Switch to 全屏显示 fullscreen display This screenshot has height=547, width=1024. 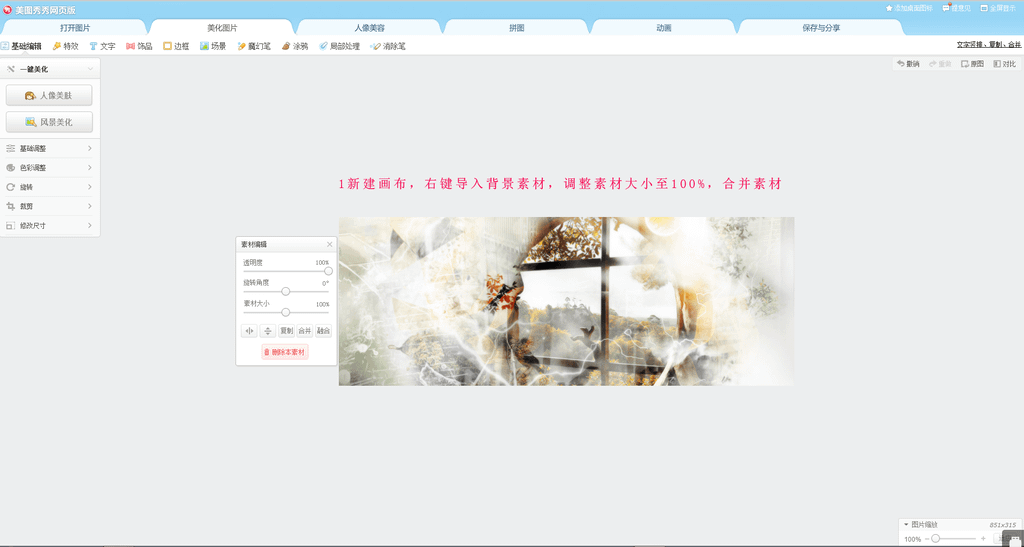998,8
